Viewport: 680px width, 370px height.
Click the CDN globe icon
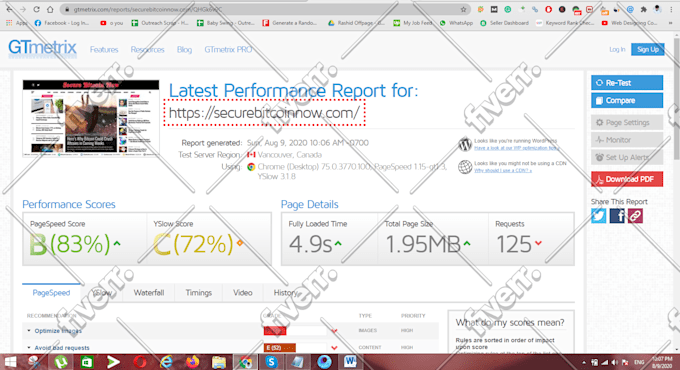[465, 167]
